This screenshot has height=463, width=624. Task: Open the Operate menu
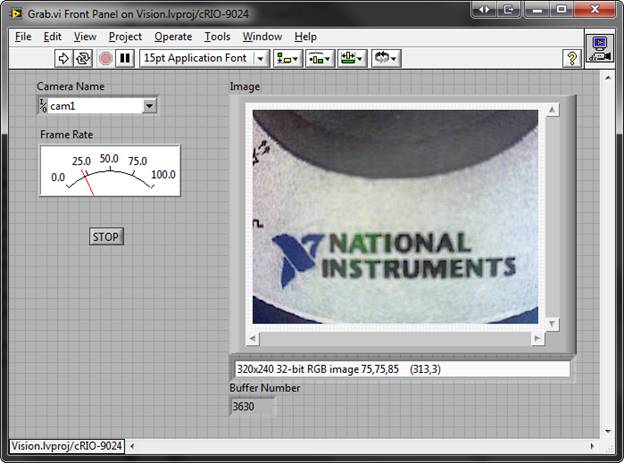point(173,37)
